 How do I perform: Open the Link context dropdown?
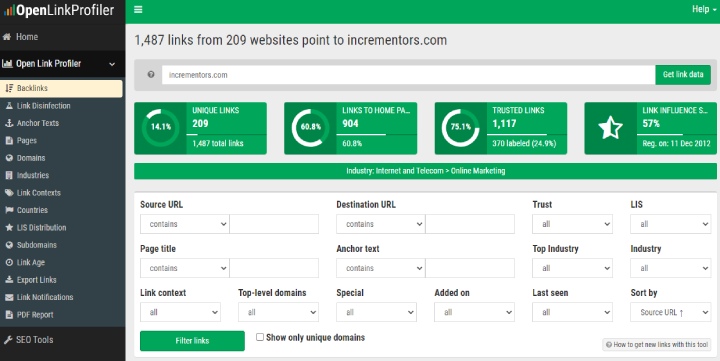tap(180, 312)
